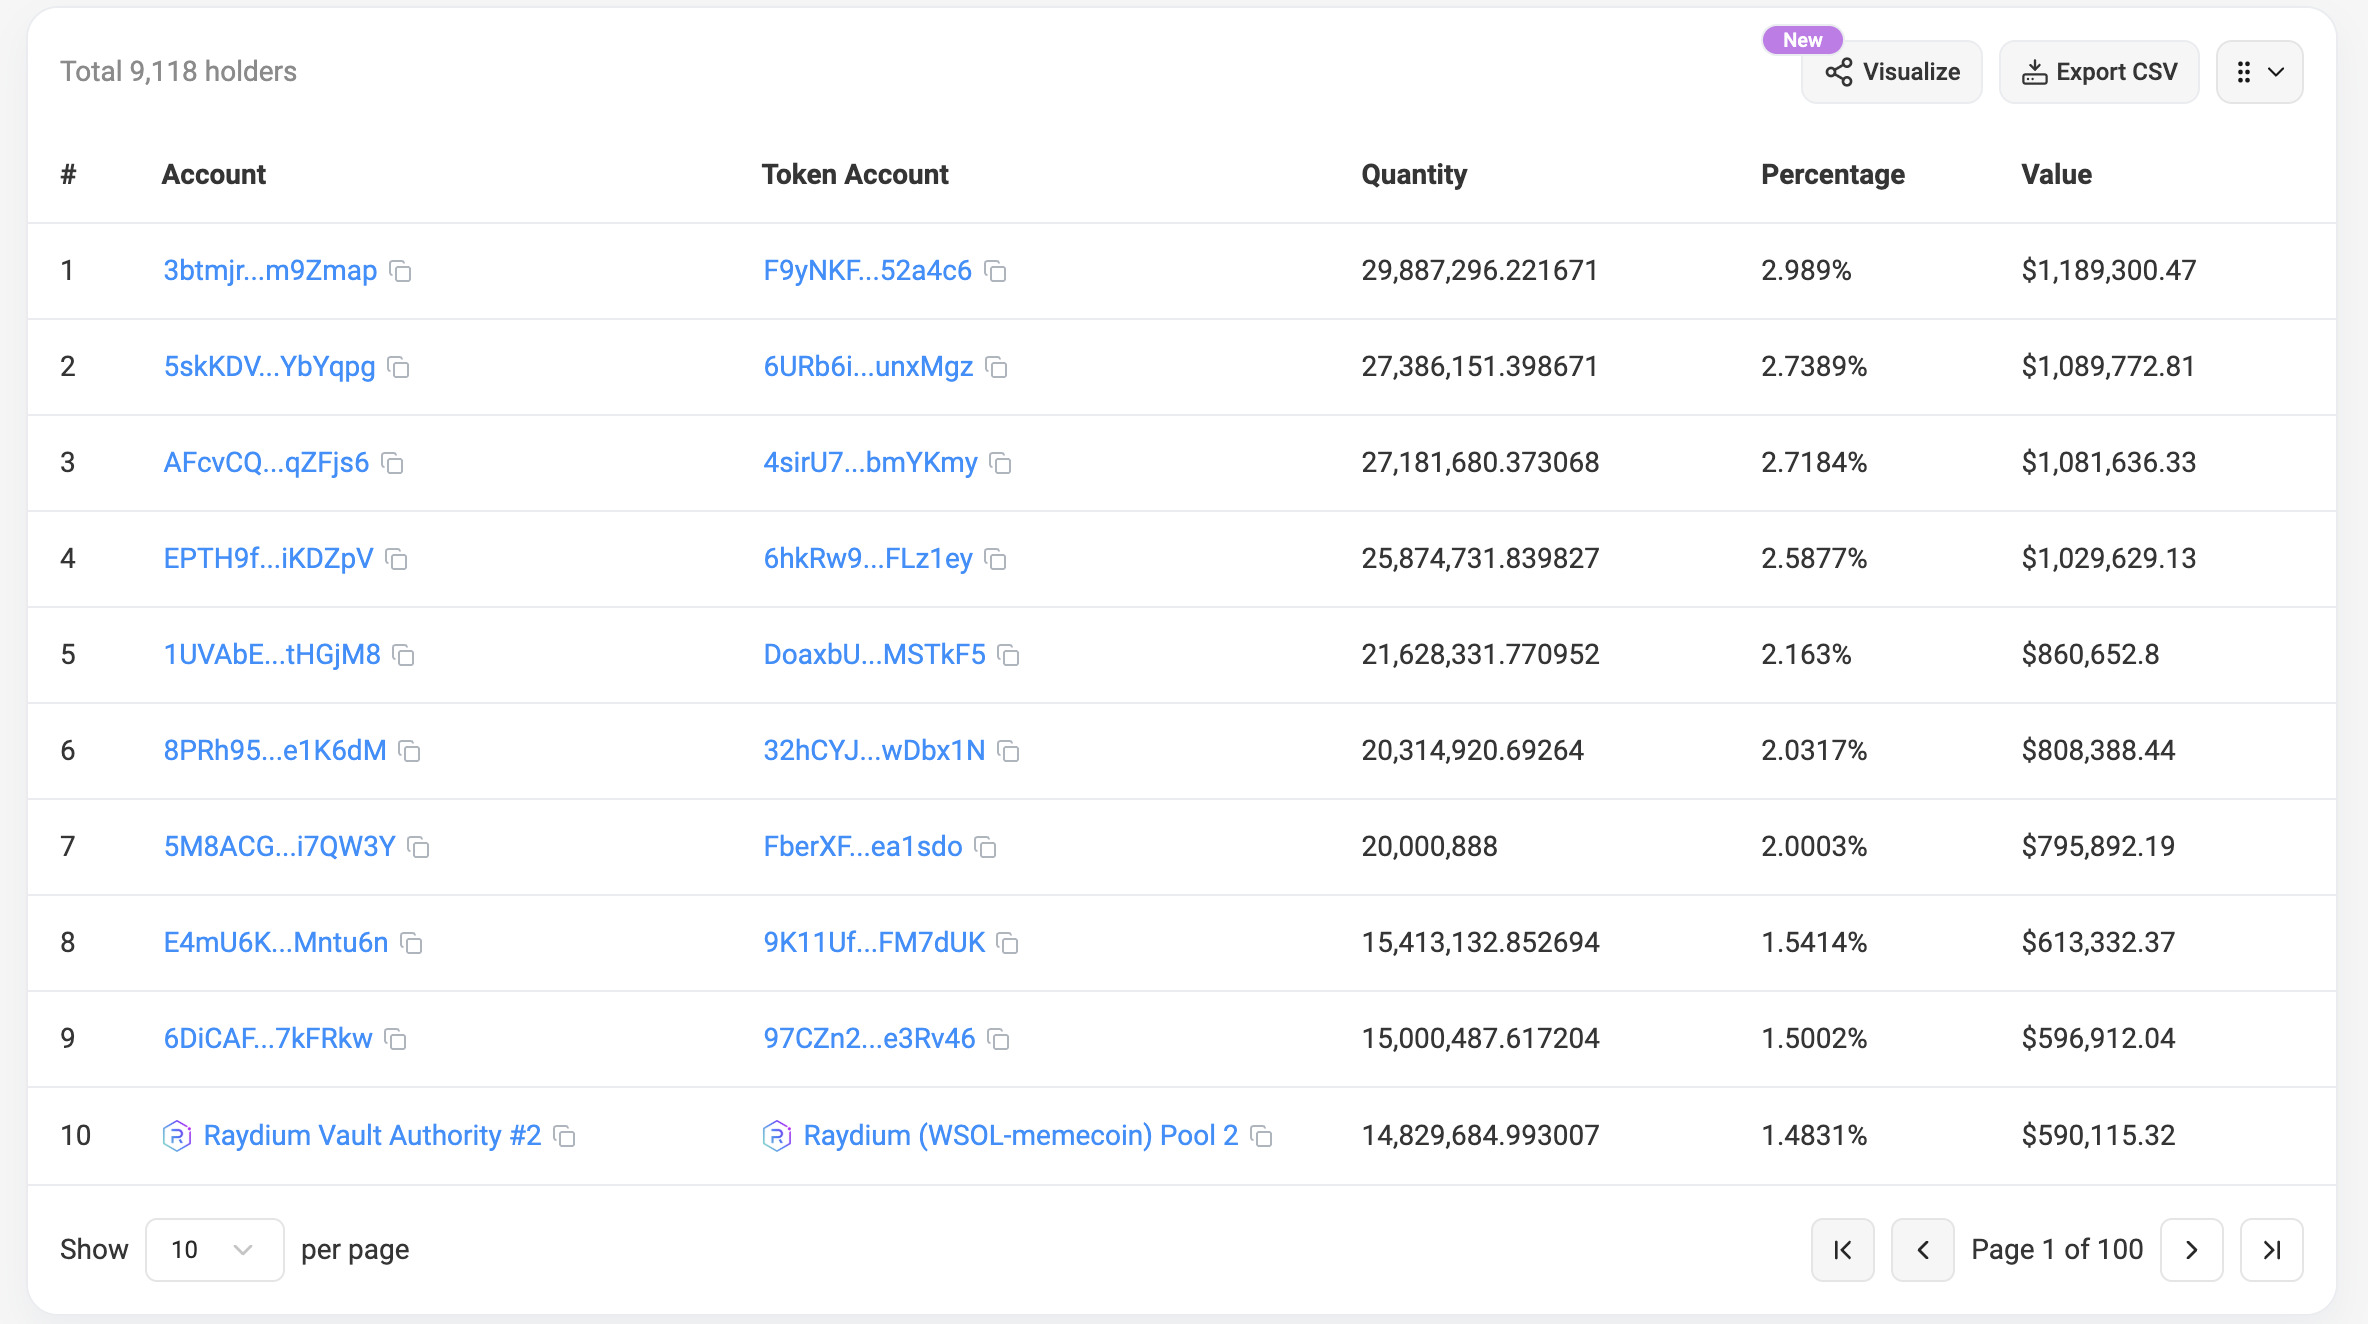
Task: Copy token account FberXF...ea1sdo
Action: click(x=985, y=847)
